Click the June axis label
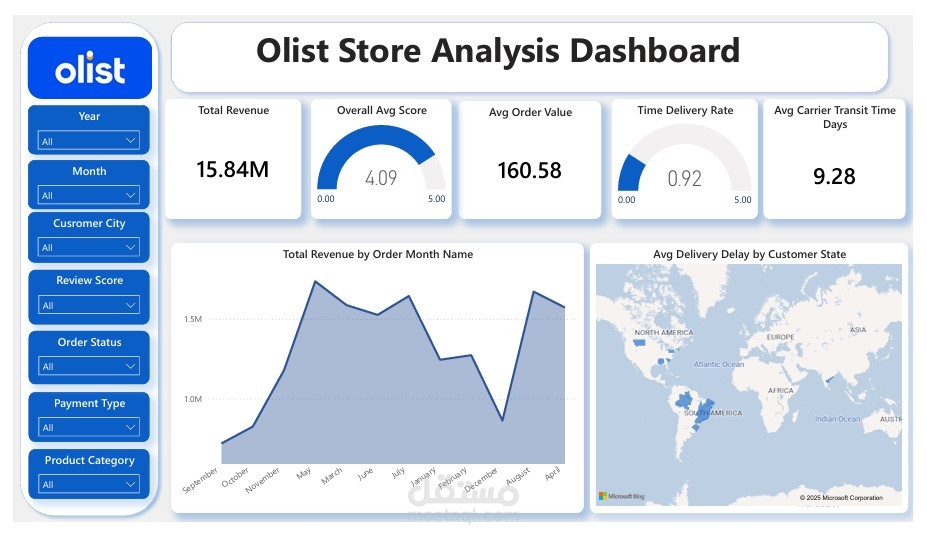 pyautogui.click(x=365, y=473)
